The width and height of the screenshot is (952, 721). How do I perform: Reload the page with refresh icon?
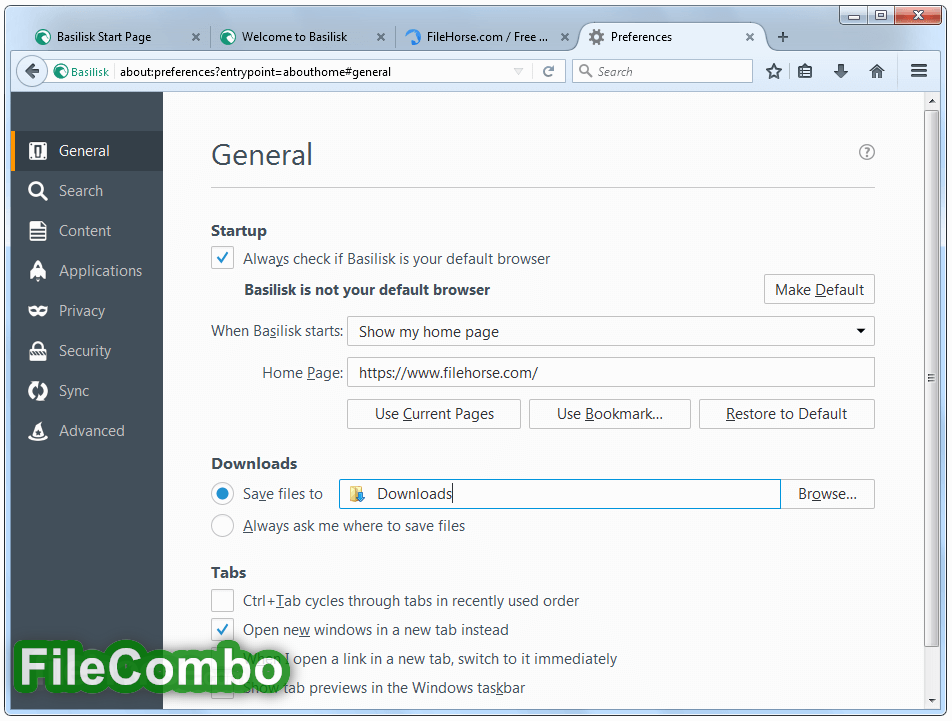548,72
